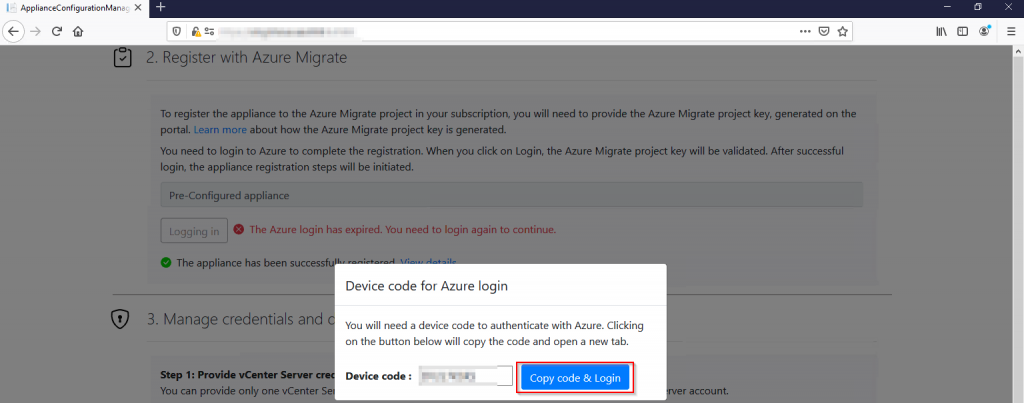Click the Pre-Configured appliance key field
The width and height of the screenshot is (1024, 403).
click(511, 195)
